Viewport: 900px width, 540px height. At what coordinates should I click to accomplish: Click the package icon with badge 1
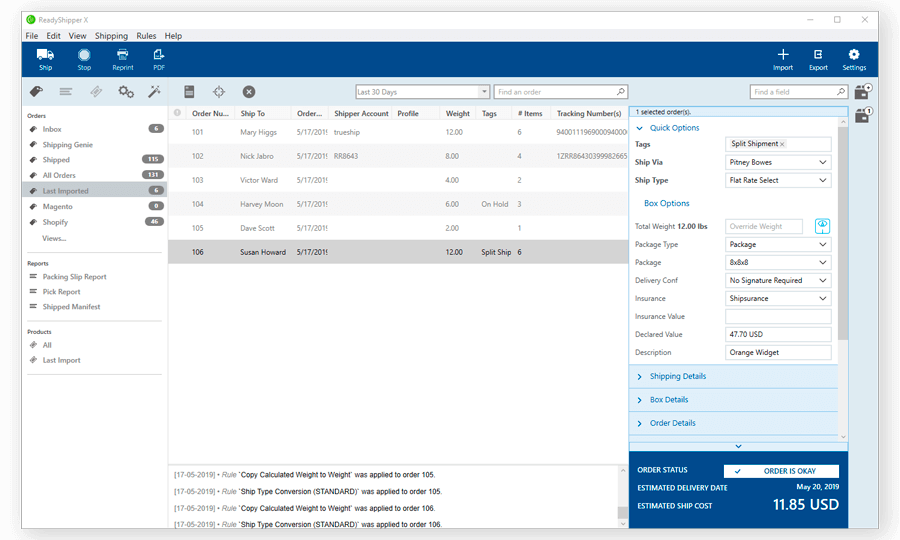coord(863,114)
